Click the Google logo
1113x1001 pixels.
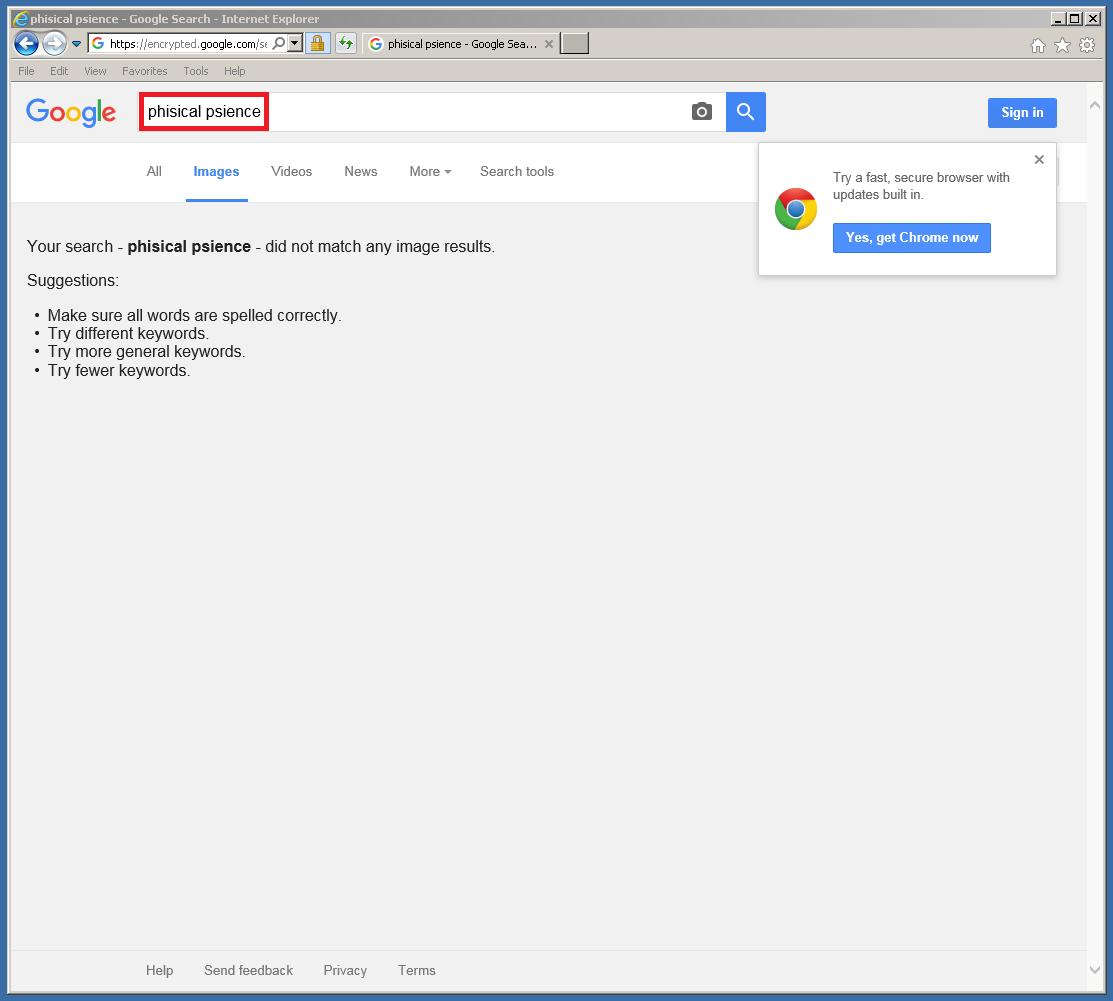[x=71, y=112]
